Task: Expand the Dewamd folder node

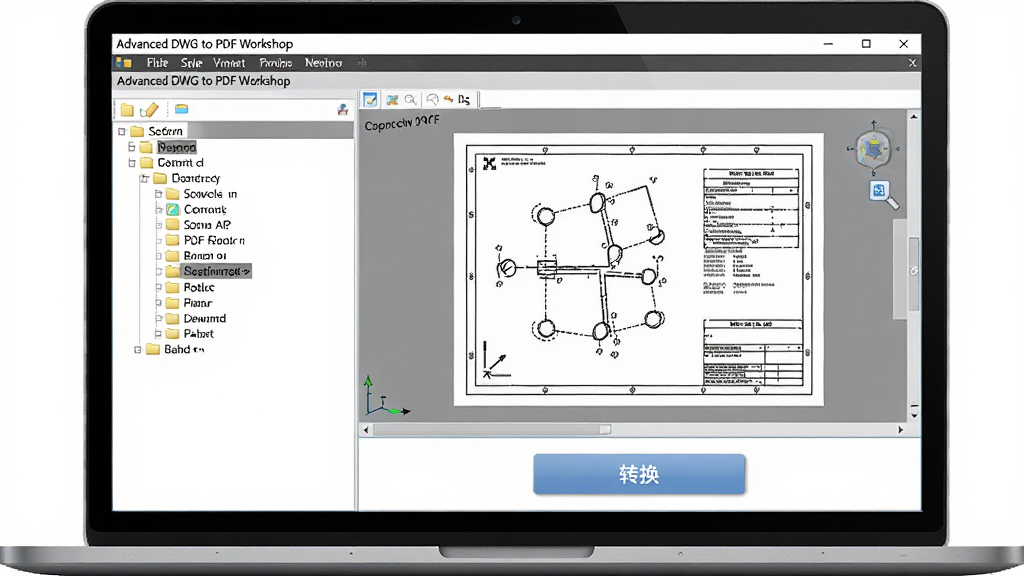Action: pyautogui.click(x=158, y=318)
